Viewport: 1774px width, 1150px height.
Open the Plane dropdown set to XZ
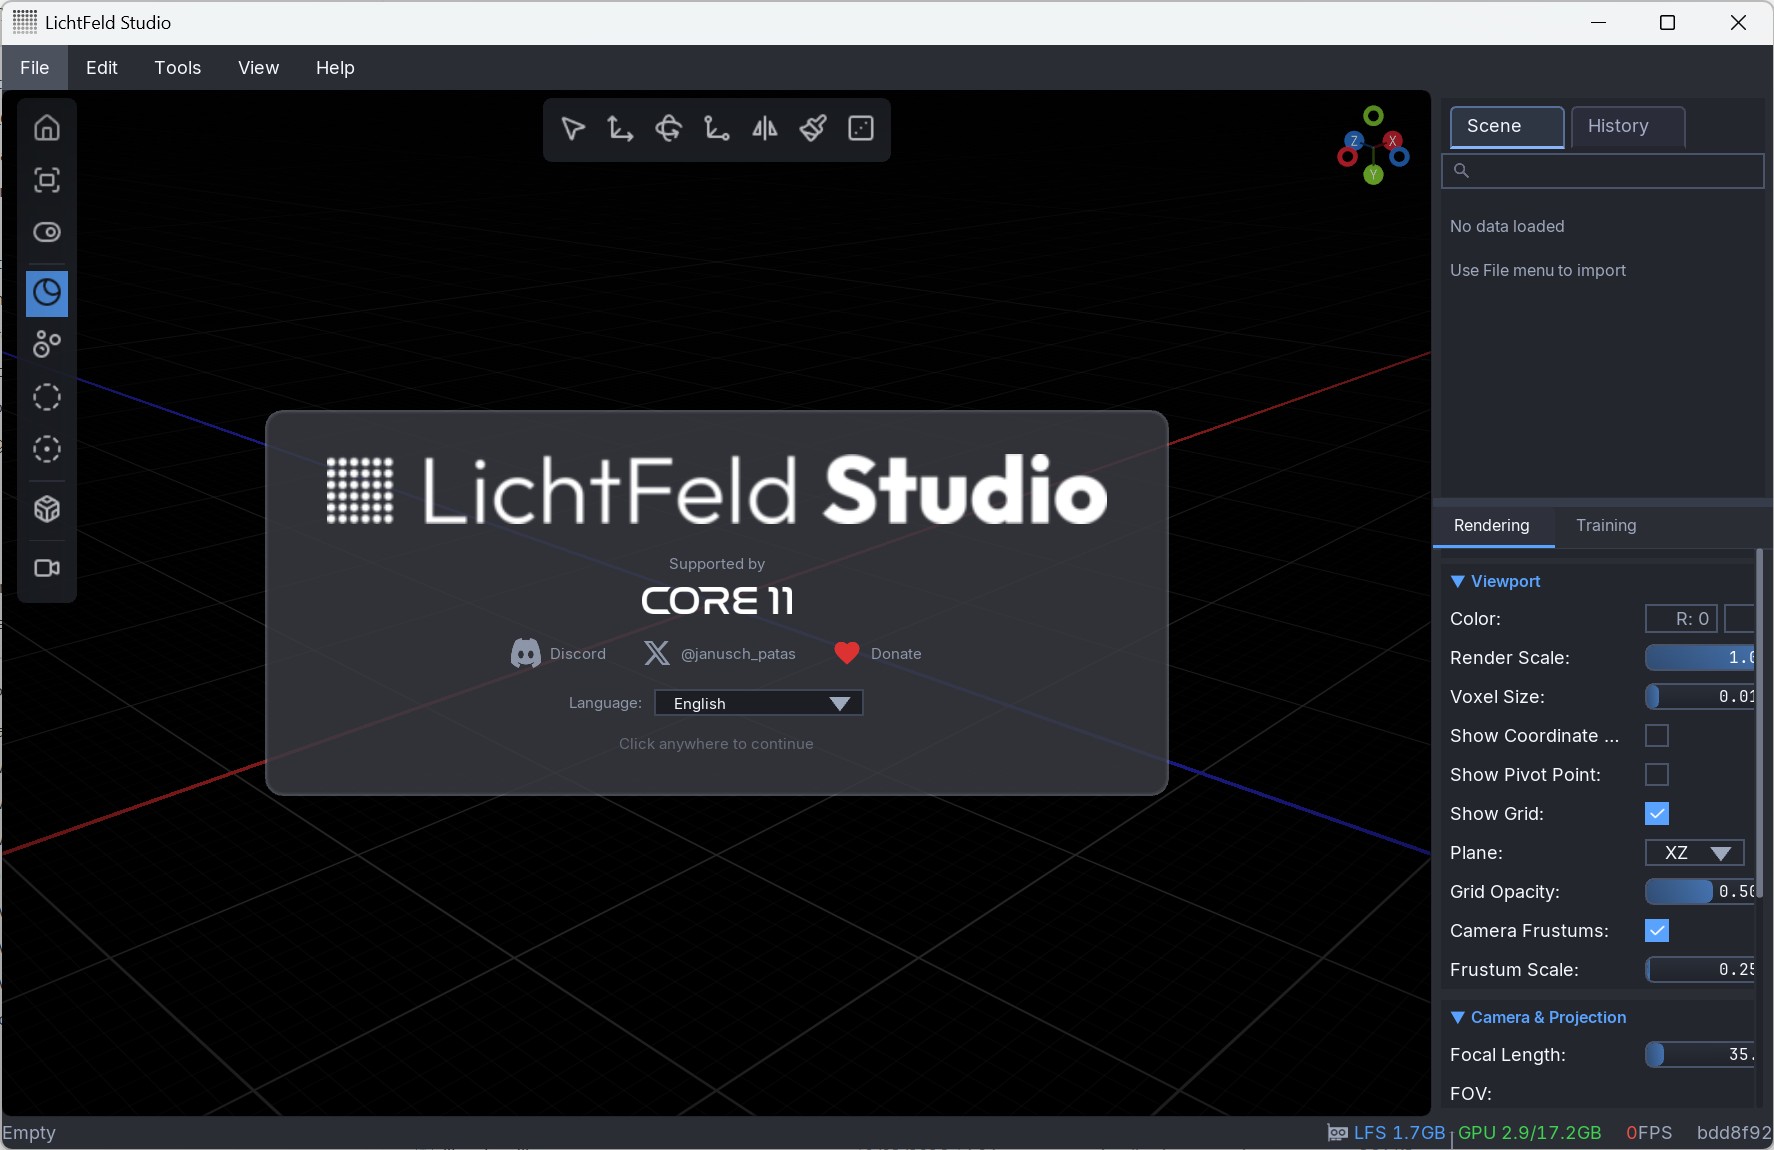(x=1693, y=853)
